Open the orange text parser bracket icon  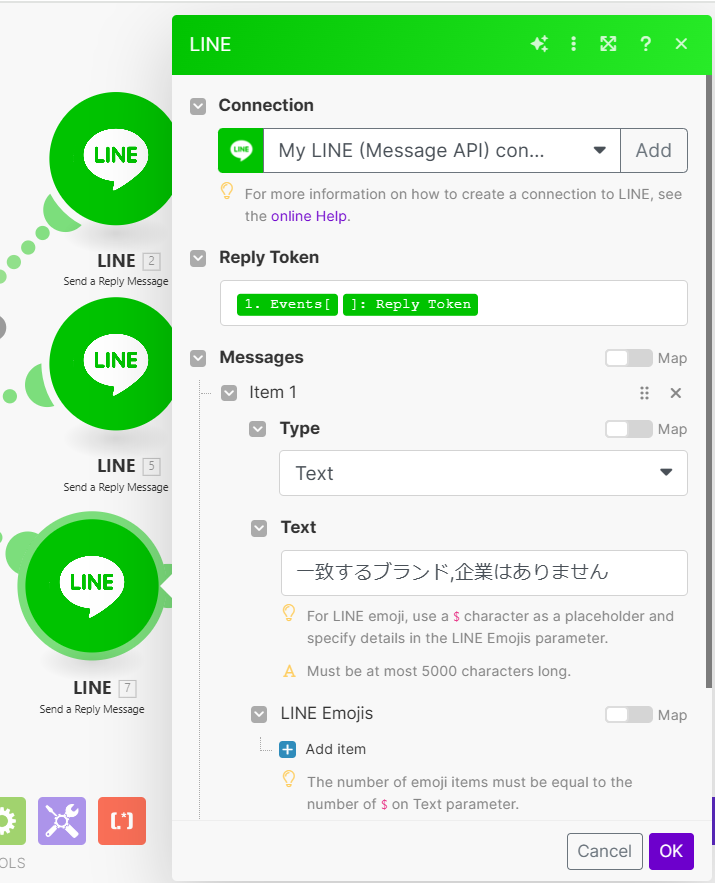(x=122, y=821)
